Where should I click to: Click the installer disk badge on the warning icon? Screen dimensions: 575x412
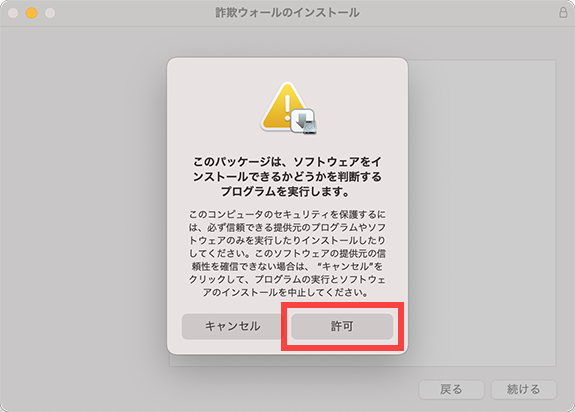click(x=304, y=121)
